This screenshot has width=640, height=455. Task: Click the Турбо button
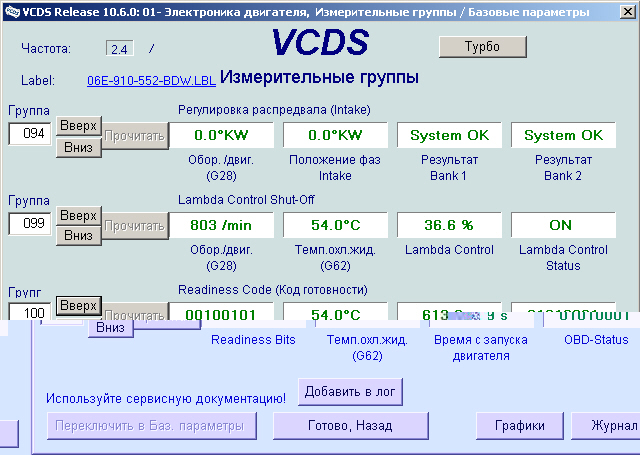pyautogui.click(x=482, y=47)
